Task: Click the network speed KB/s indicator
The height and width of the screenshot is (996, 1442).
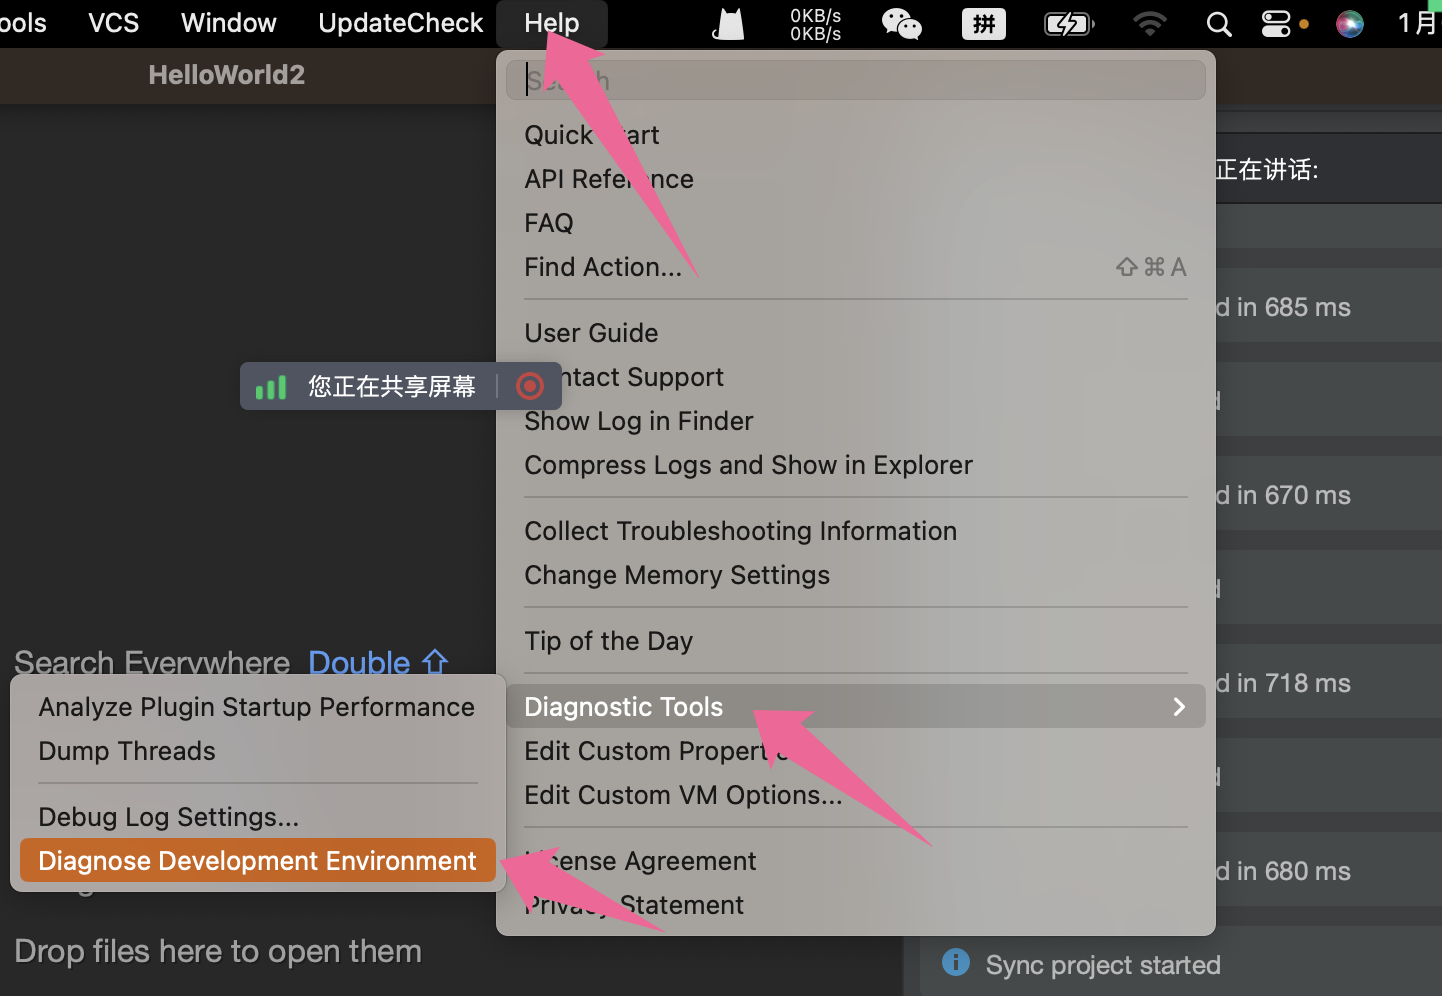Action: pos(815,24)
